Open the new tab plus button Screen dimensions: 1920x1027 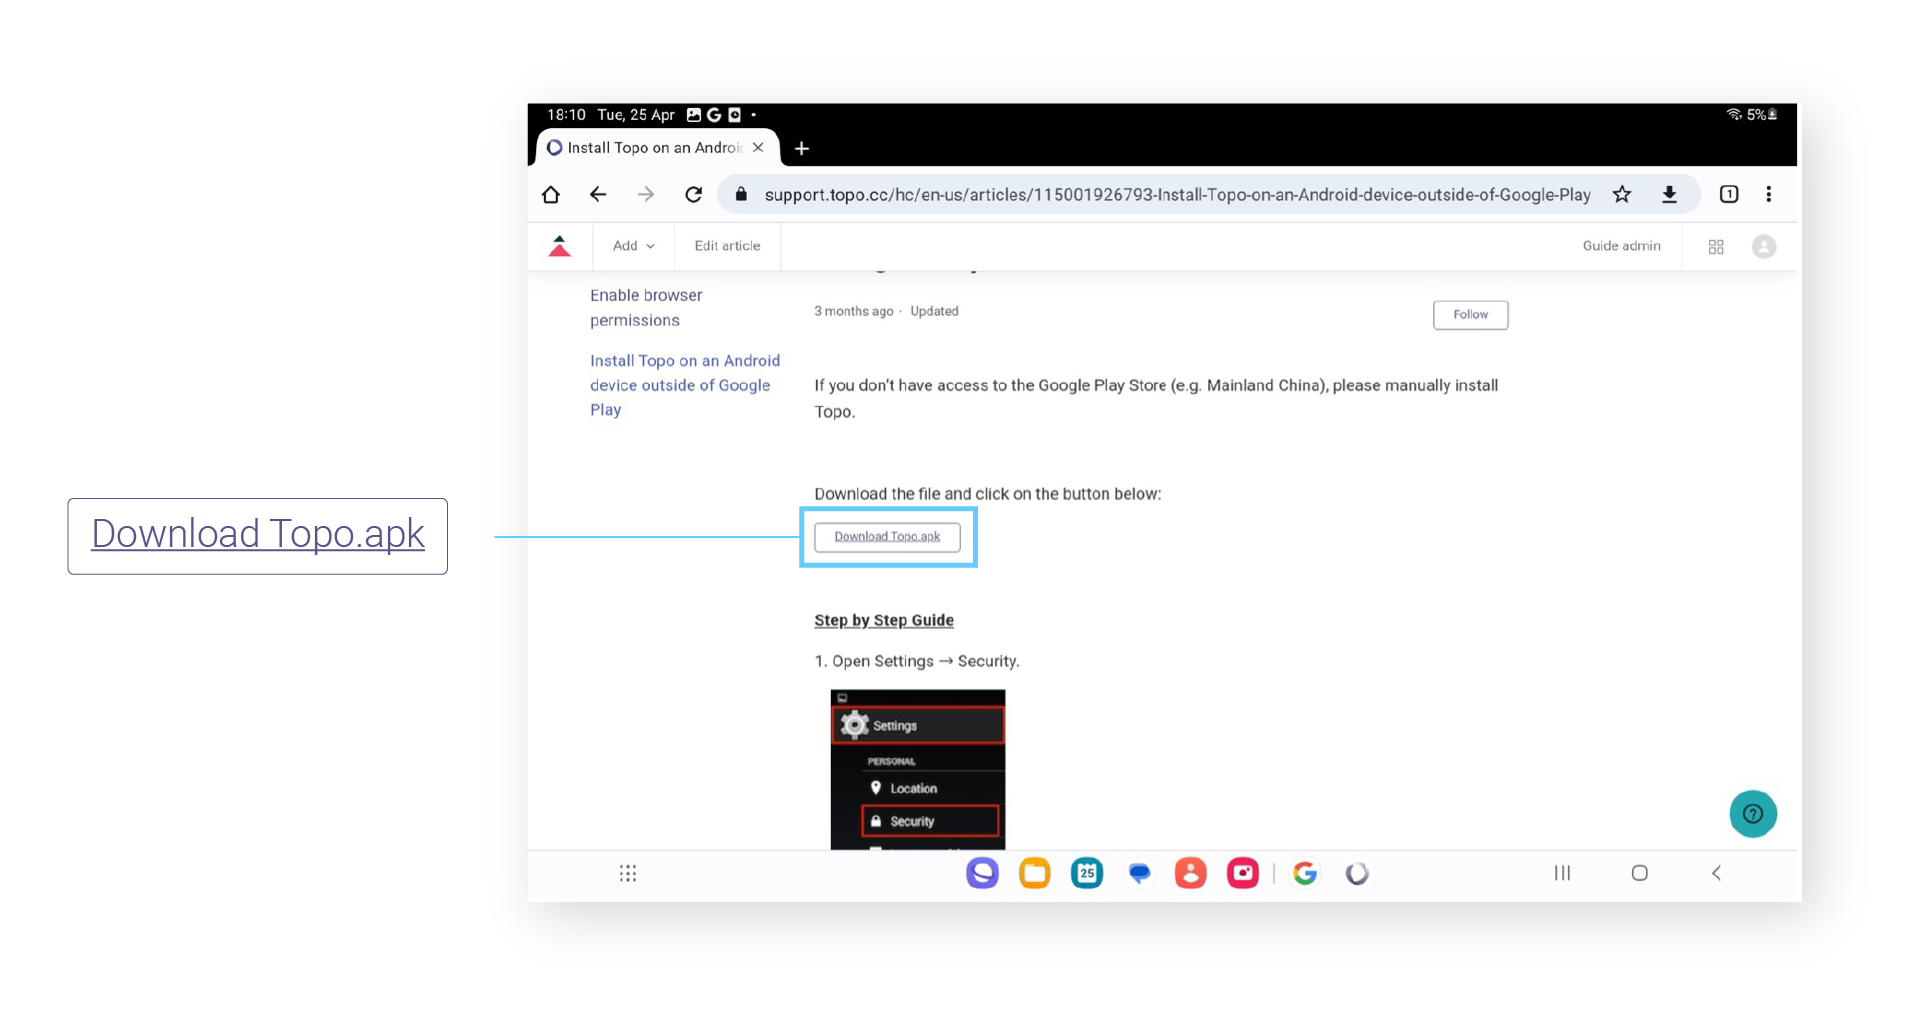[x=802, y=149]
